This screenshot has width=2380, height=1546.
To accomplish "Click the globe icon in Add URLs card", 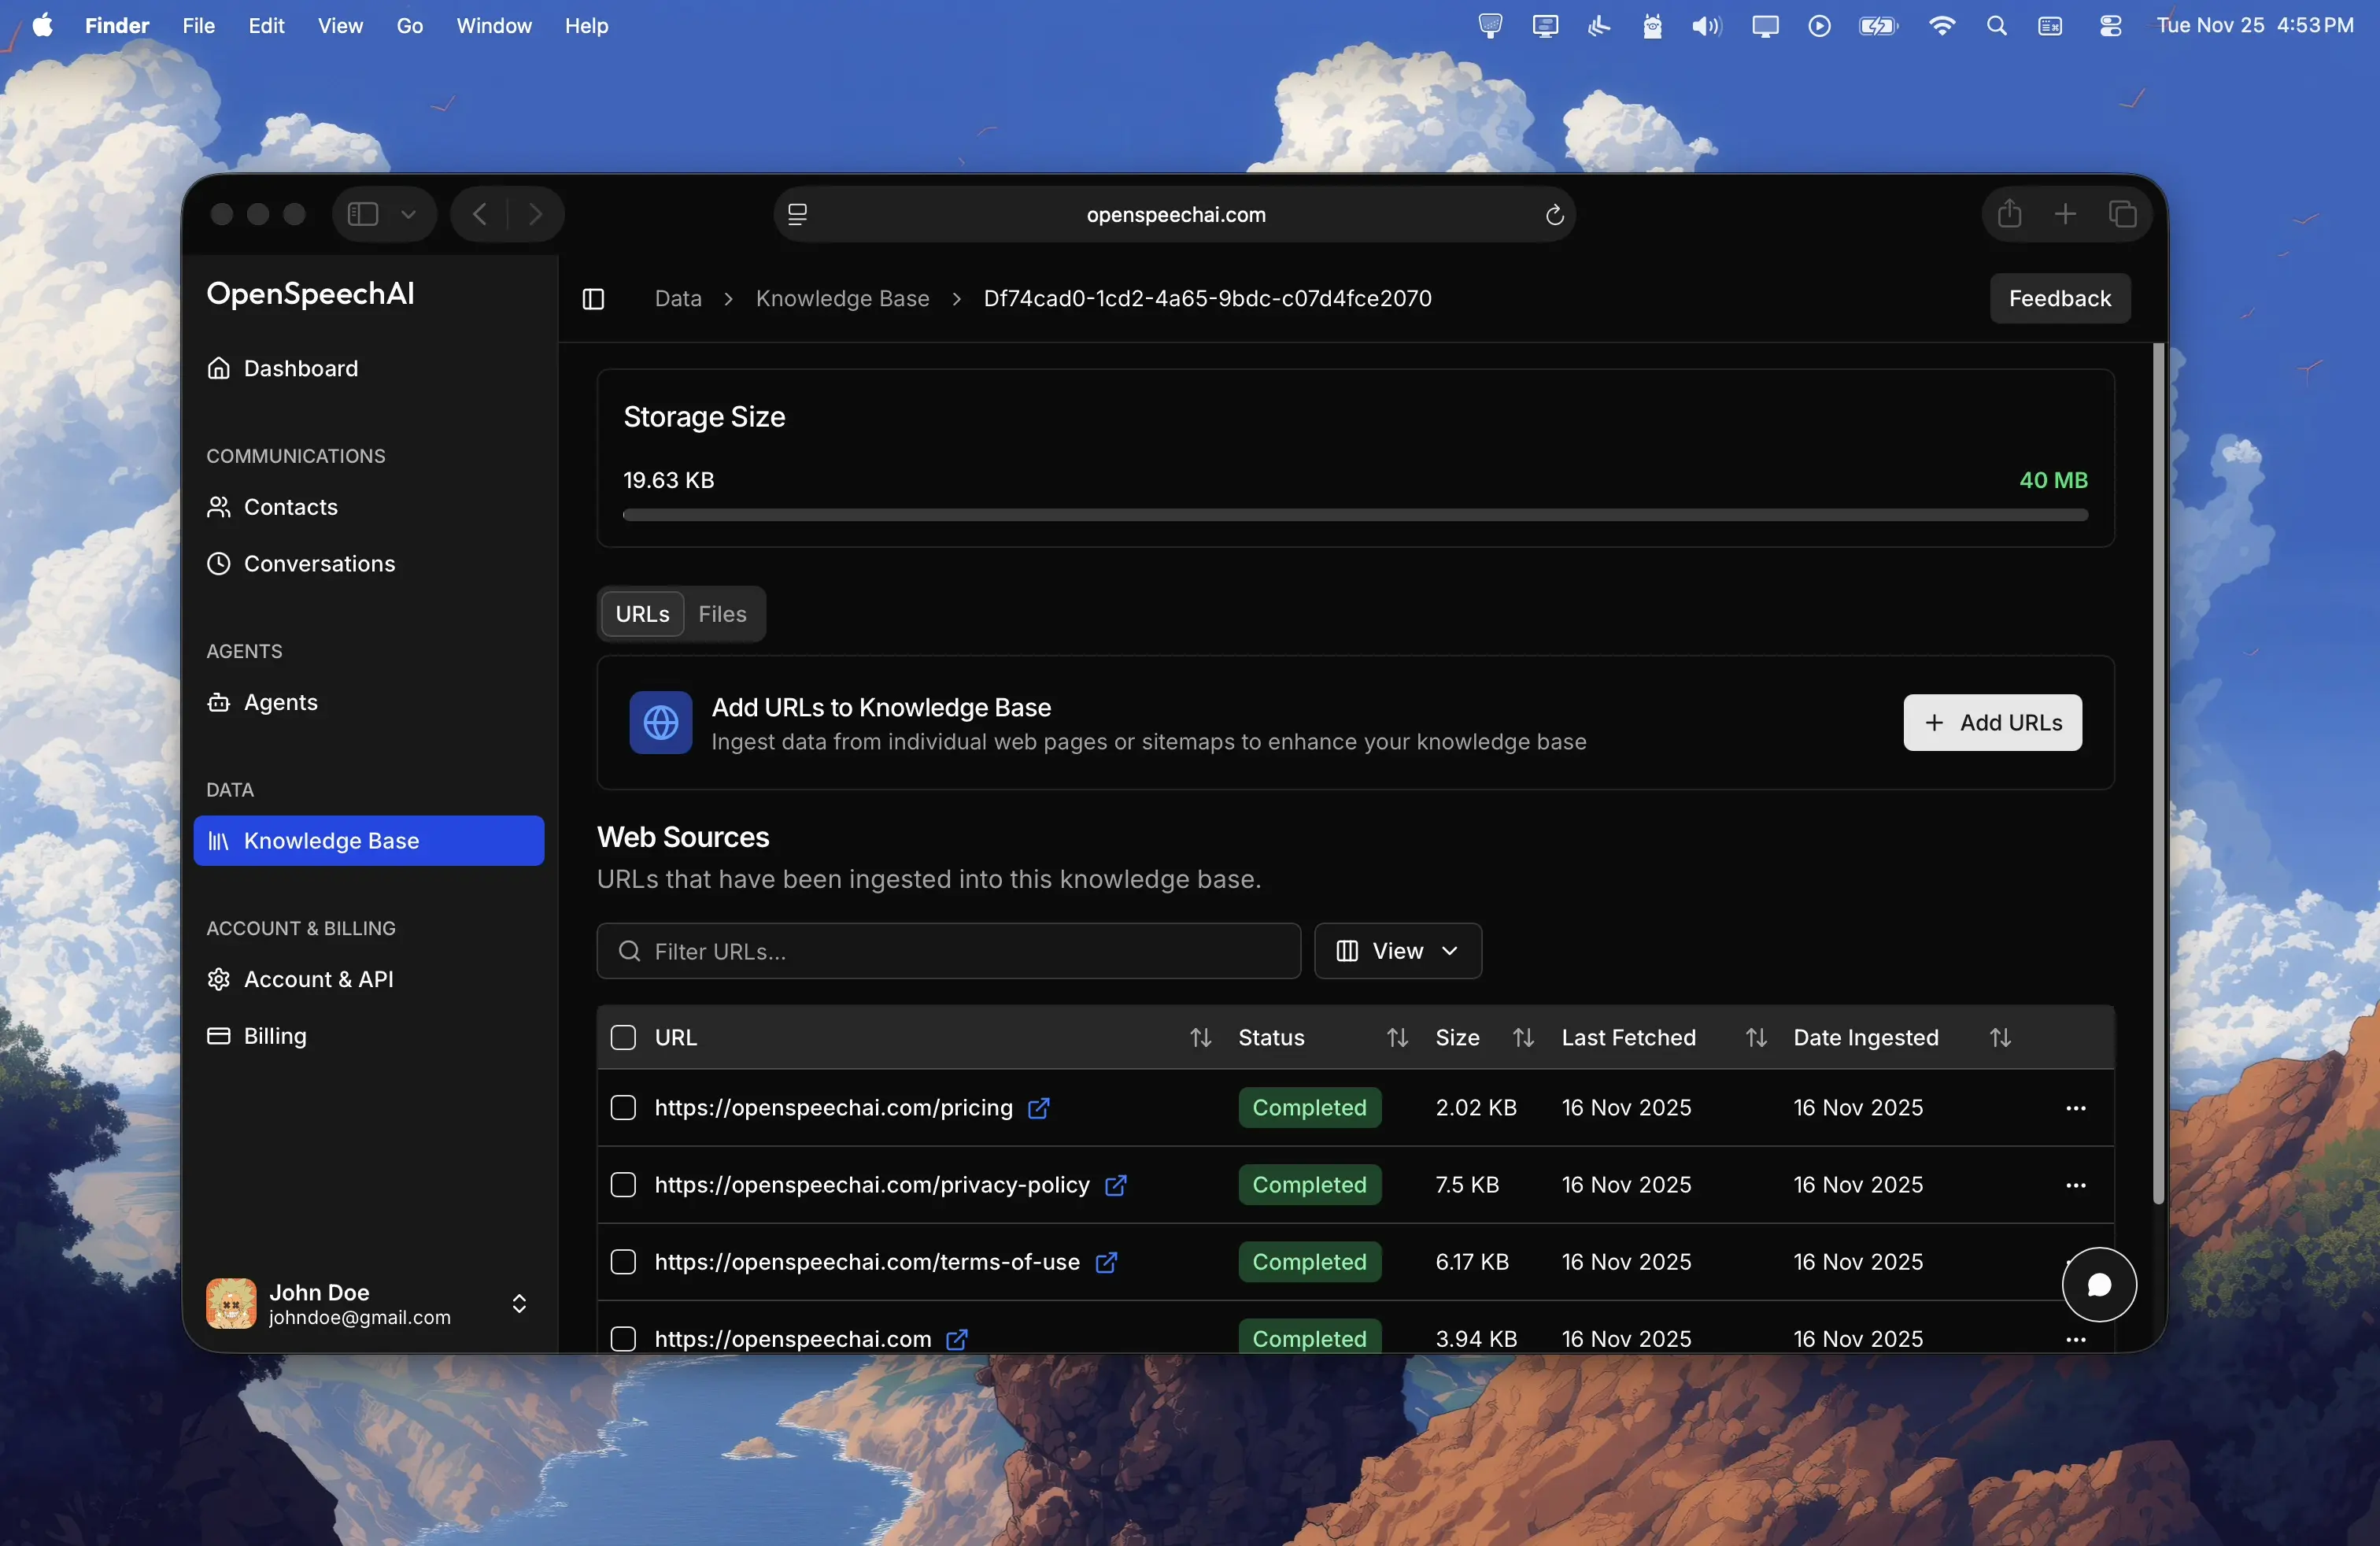I will point(660,723).
